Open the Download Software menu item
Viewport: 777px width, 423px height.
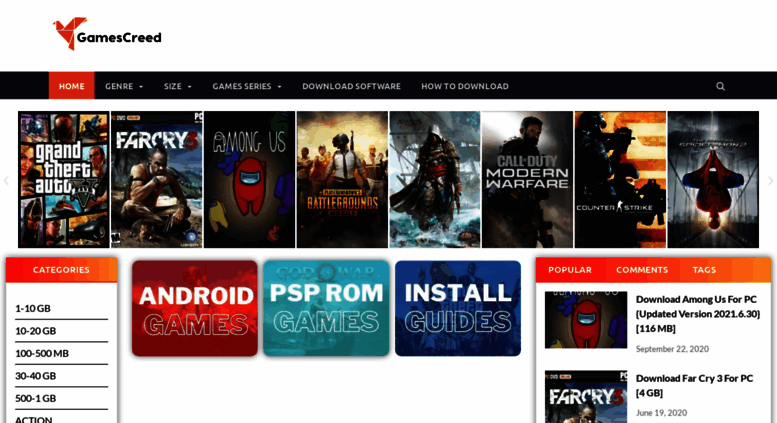point(351,86)
